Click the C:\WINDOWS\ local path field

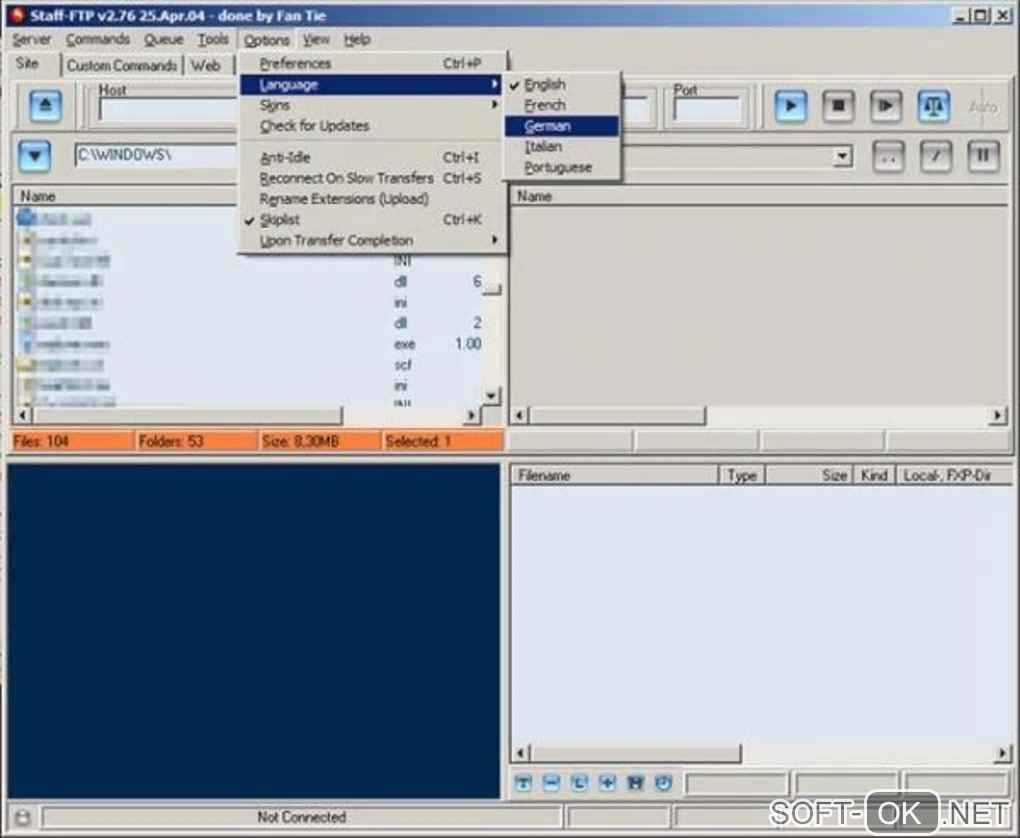point(156,156)
